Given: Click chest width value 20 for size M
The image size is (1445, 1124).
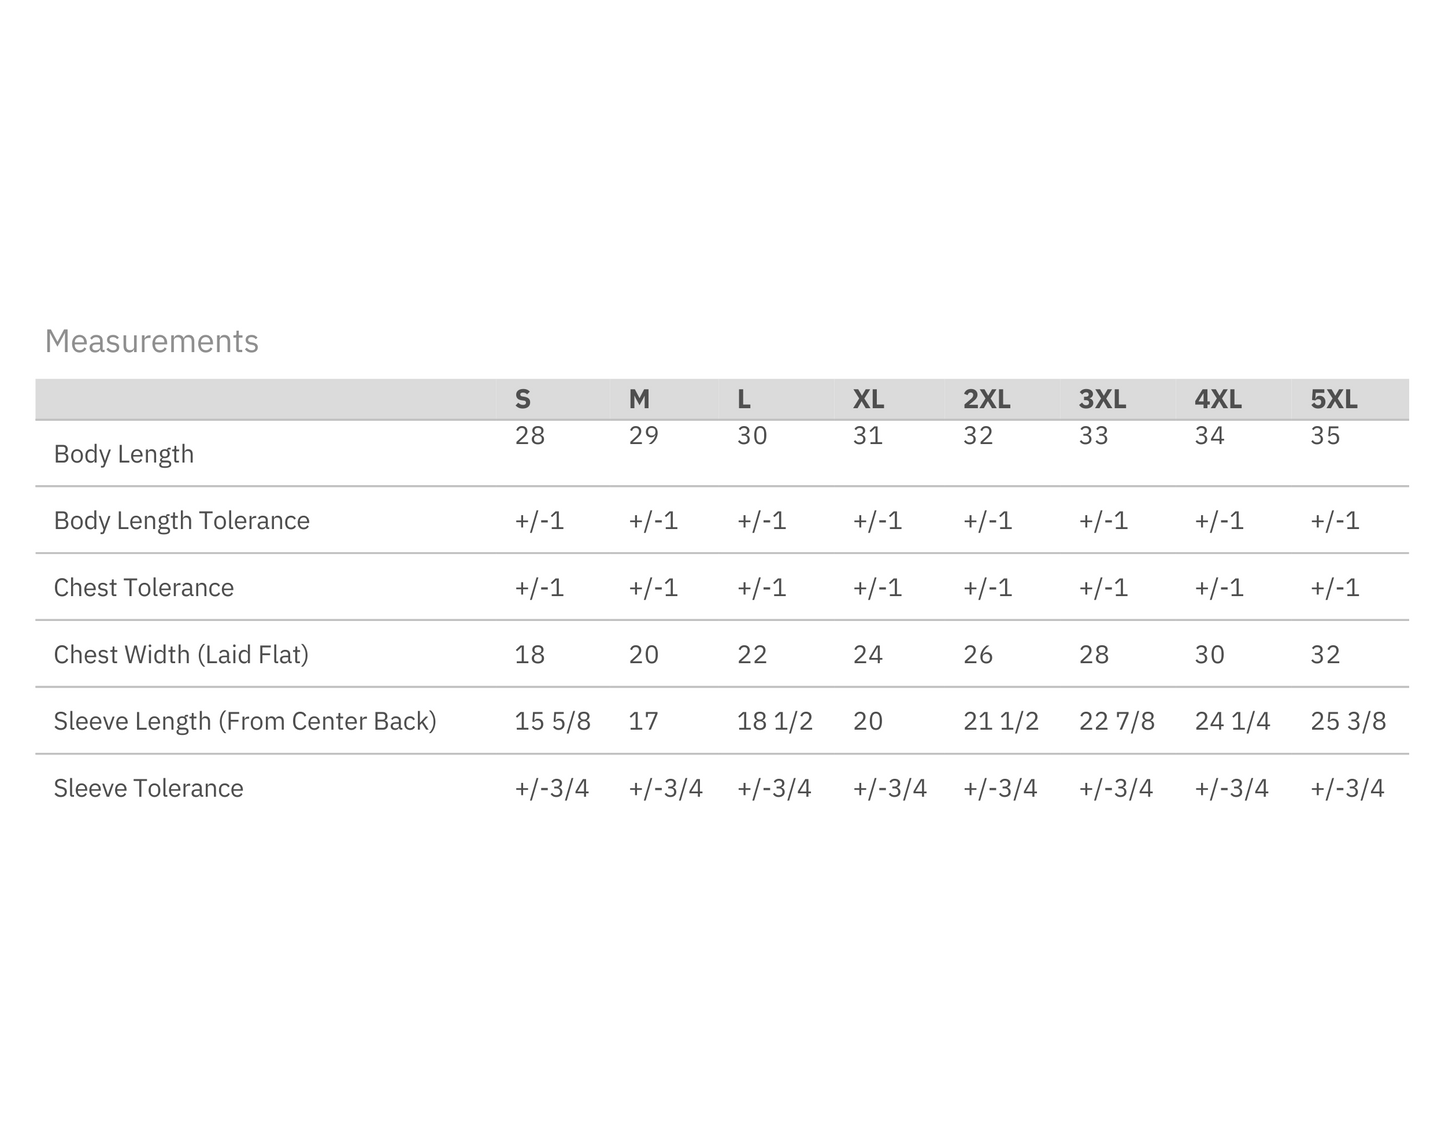Looking at the screenshot, I should tap(644, 655).
